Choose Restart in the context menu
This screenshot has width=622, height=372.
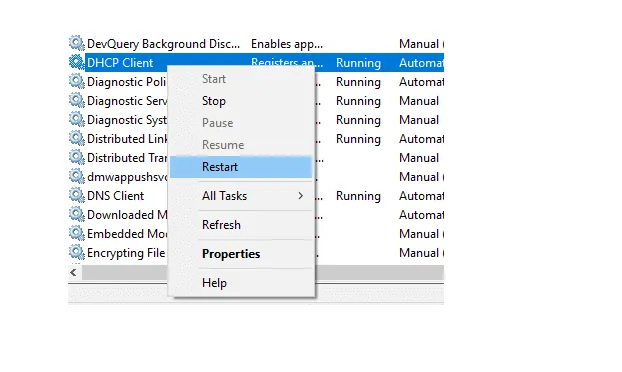(241, 167)
